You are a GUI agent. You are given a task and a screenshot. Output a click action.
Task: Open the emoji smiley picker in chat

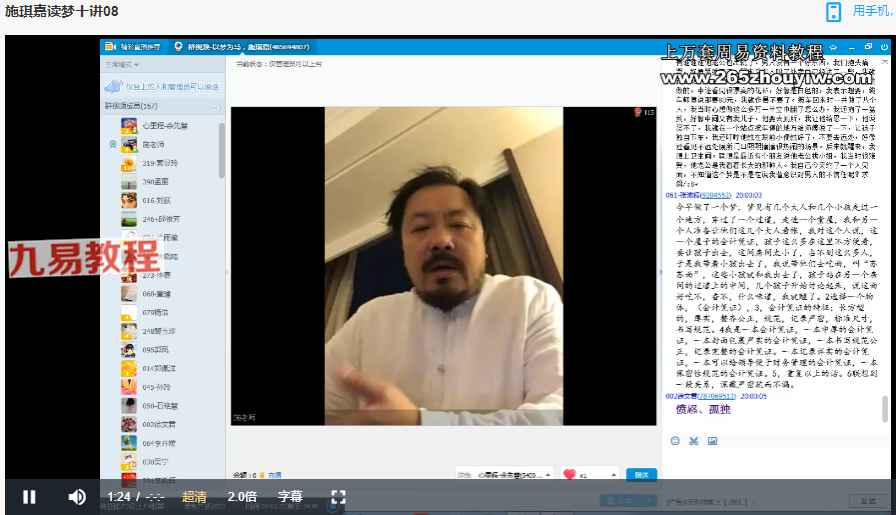[675, 441]
